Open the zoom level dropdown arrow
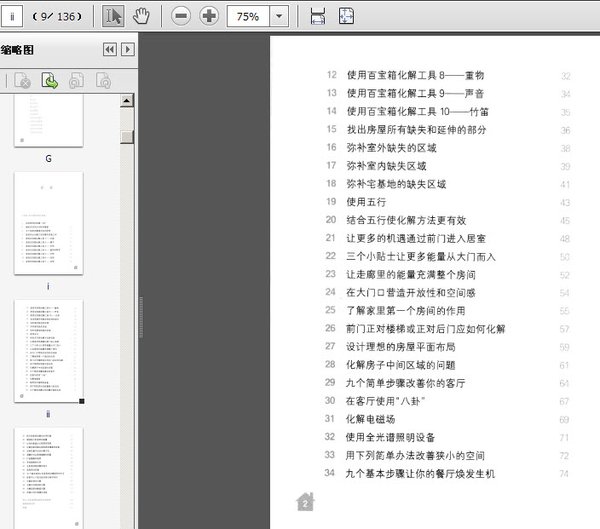Screen dimensions: 600x529 279,16
